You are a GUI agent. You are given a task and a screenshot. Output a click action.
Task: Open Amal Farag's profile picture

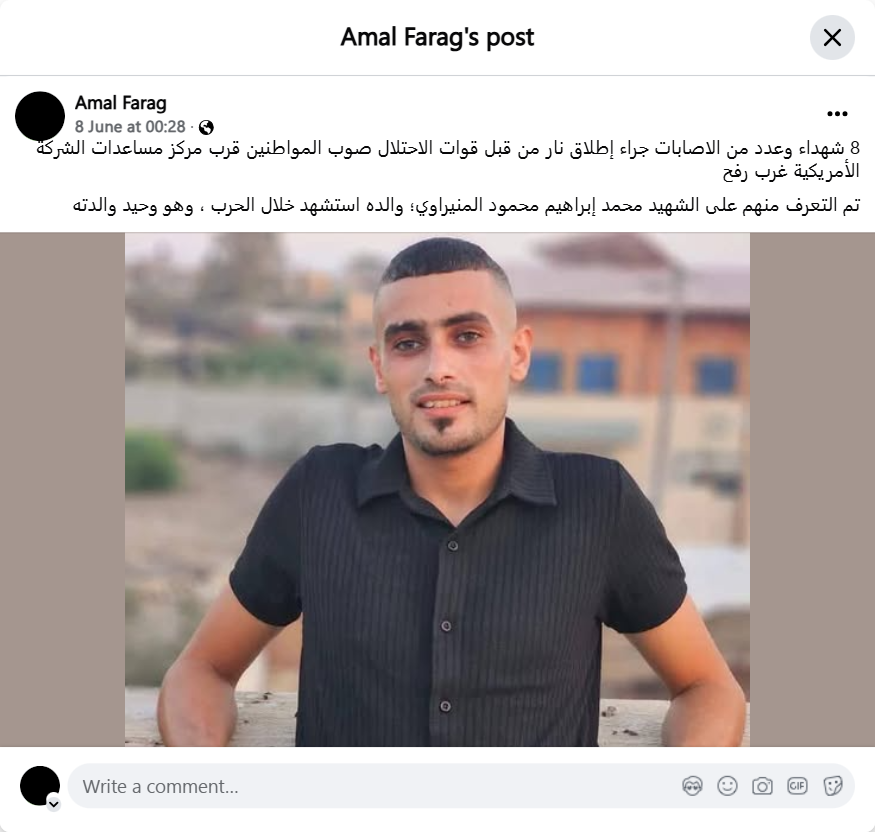pyautogui.click(x=40, y=116)
